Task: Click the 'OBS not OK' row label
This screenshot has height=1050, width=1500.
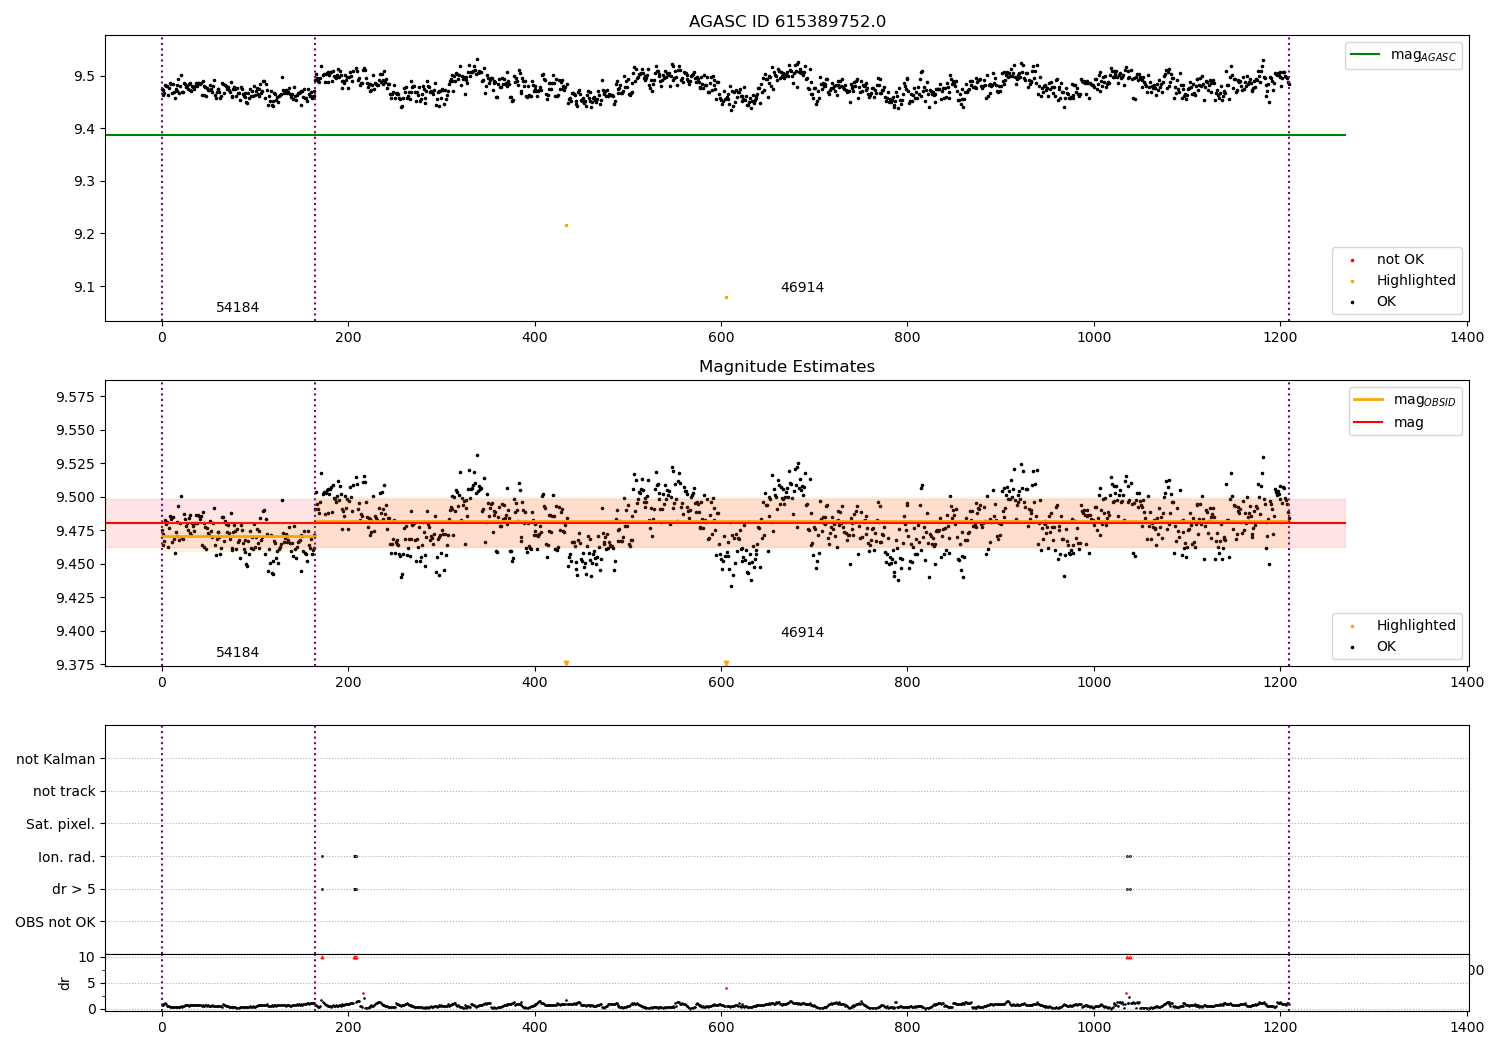Action: pos(55,922)
